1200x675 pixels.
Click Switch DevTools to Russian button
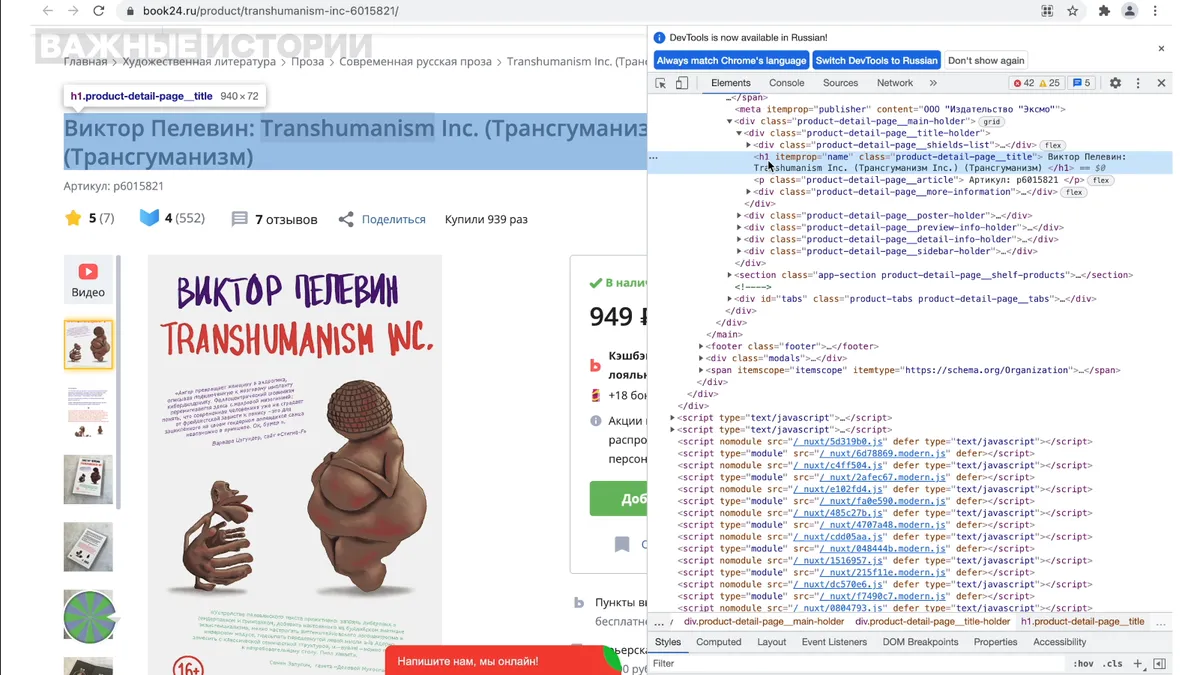tap(877, 60)
